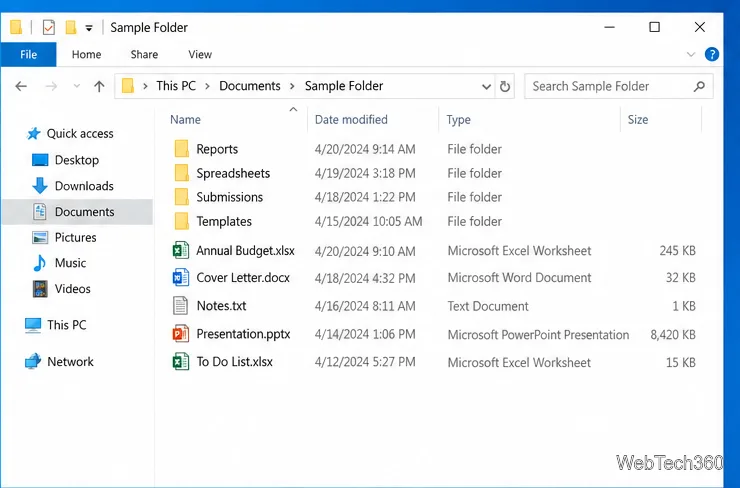Expand the ribbon with the chevron
This screenshot has height=488, width=740.
coord(691,54)
